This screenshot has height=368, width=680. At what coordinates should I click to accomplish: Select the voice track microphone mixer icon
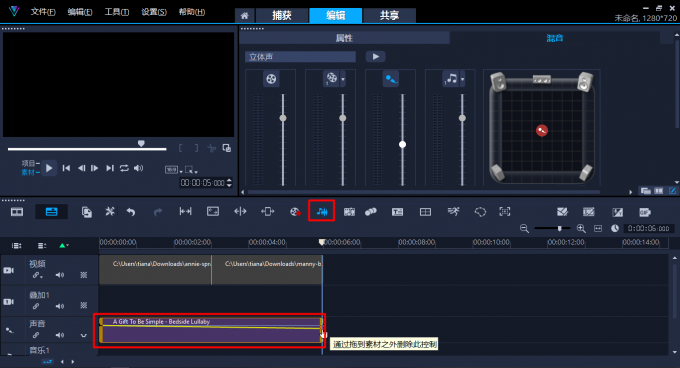coord(391,79)
